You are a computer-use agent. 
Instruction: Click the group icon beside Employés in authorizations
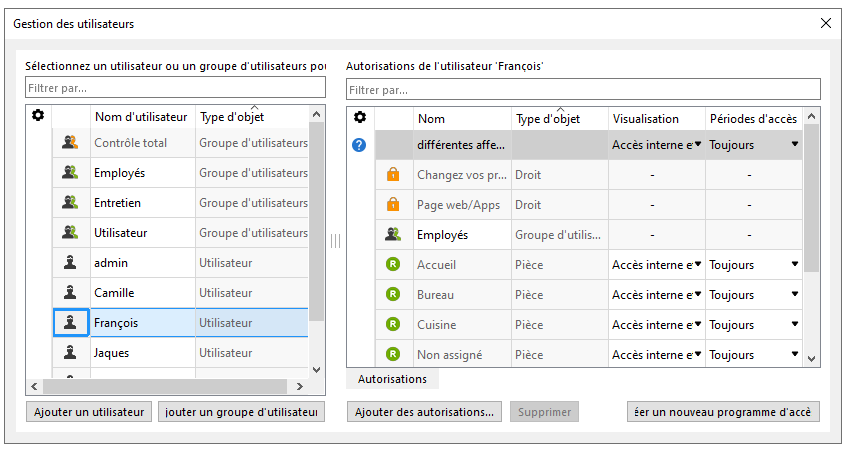click(x=393, y=235)
